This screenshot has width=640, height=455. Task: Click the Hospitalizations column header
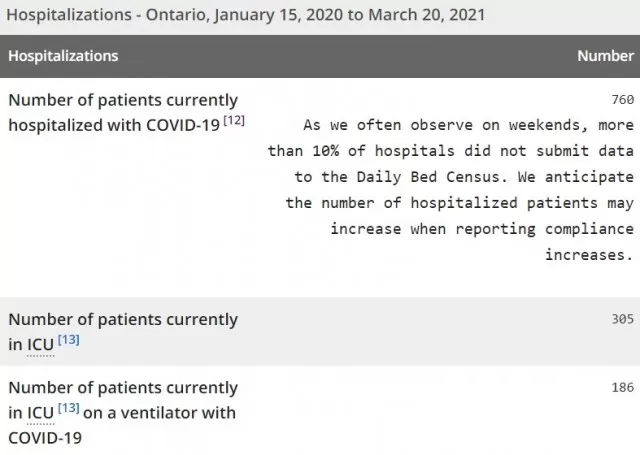click(63, 56)
